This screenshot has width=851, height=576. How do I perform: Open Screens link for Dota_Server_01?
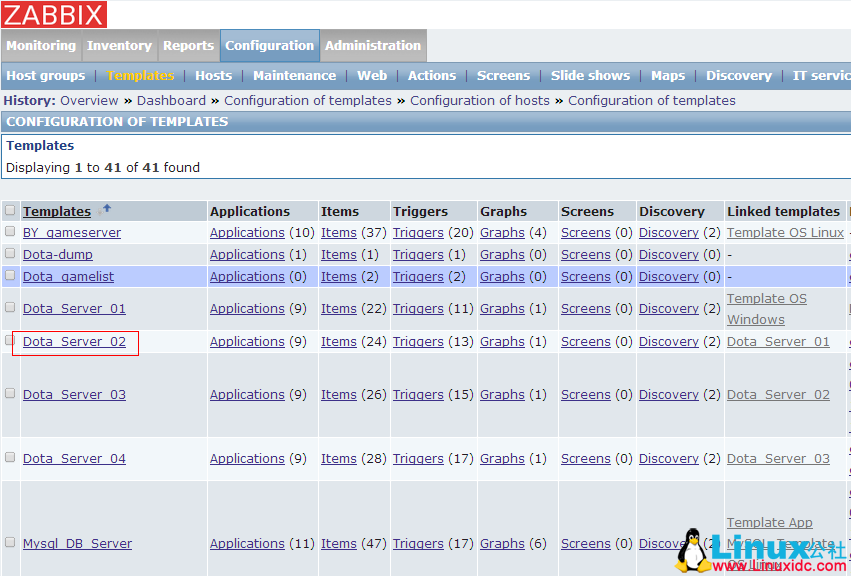click(585, 309)
